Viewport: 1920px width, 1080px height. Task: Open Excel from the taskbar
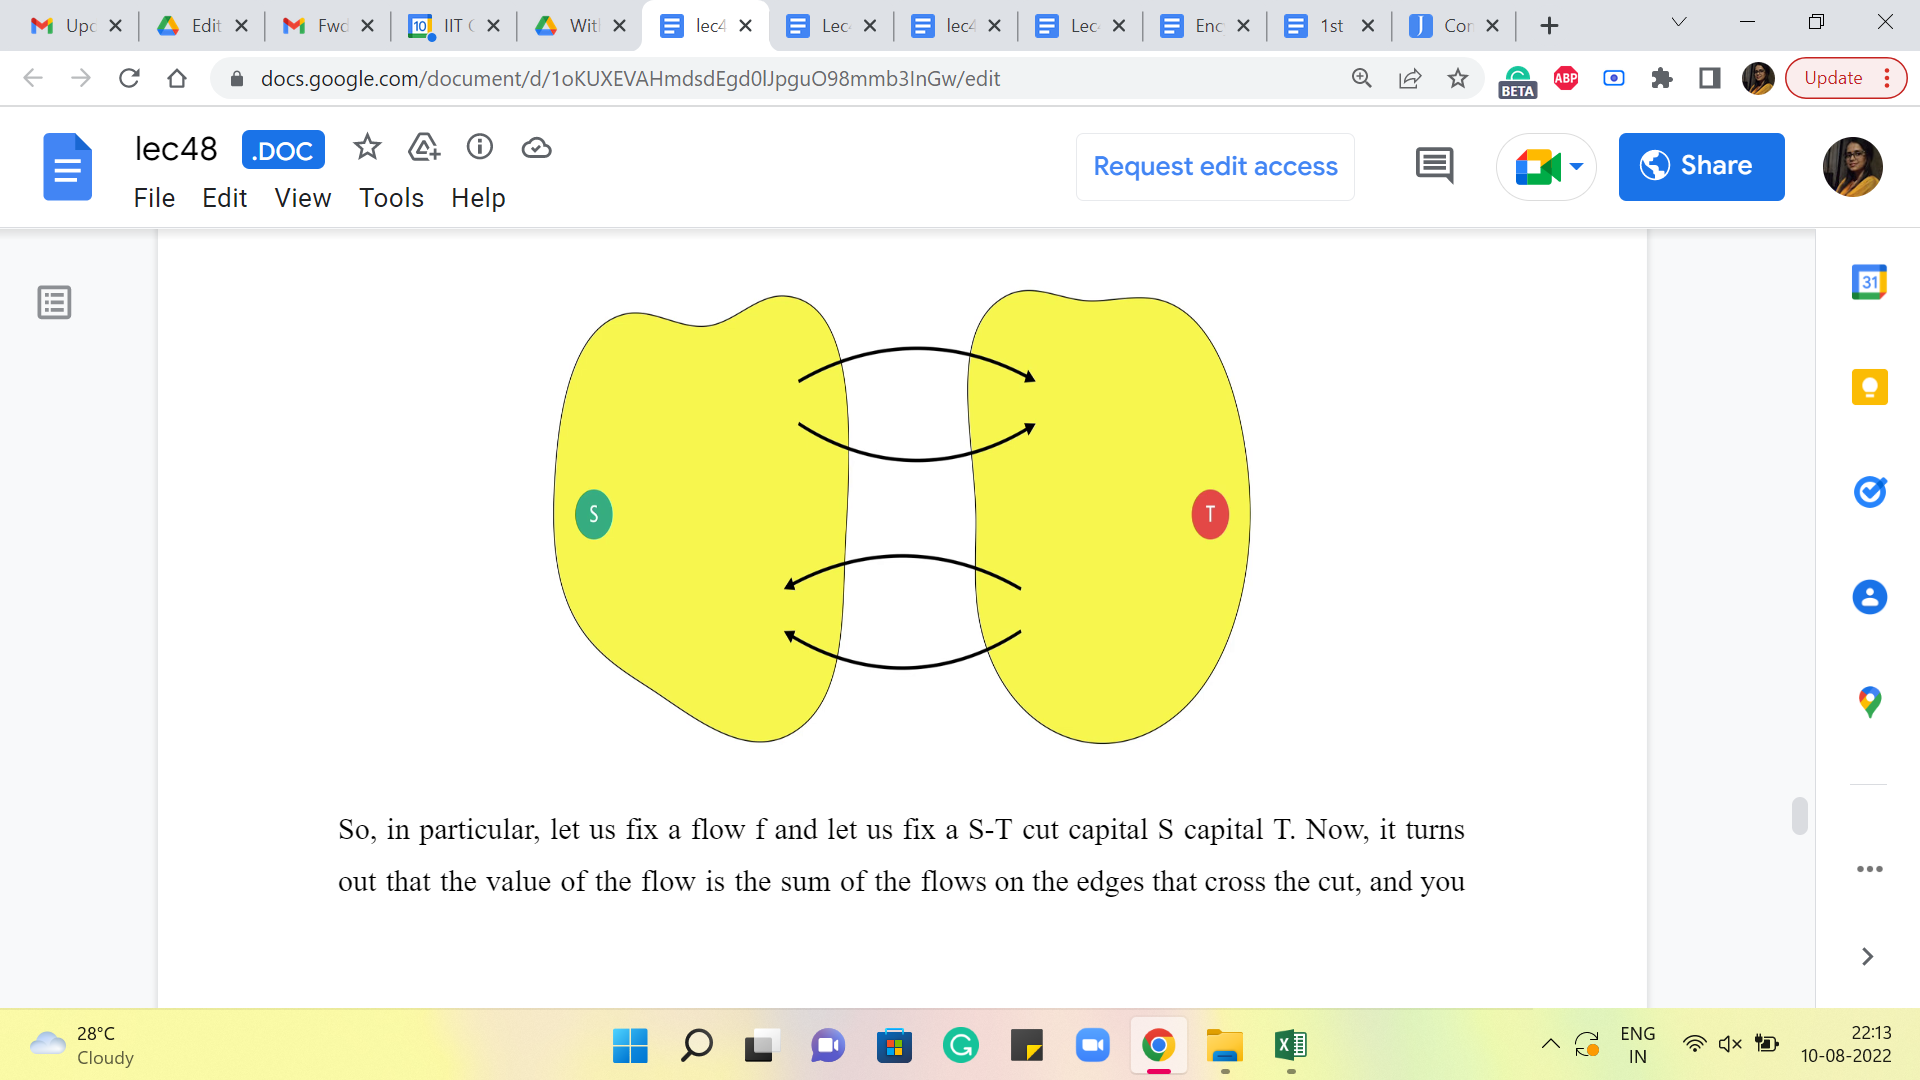click(x=1291, y=1046)
